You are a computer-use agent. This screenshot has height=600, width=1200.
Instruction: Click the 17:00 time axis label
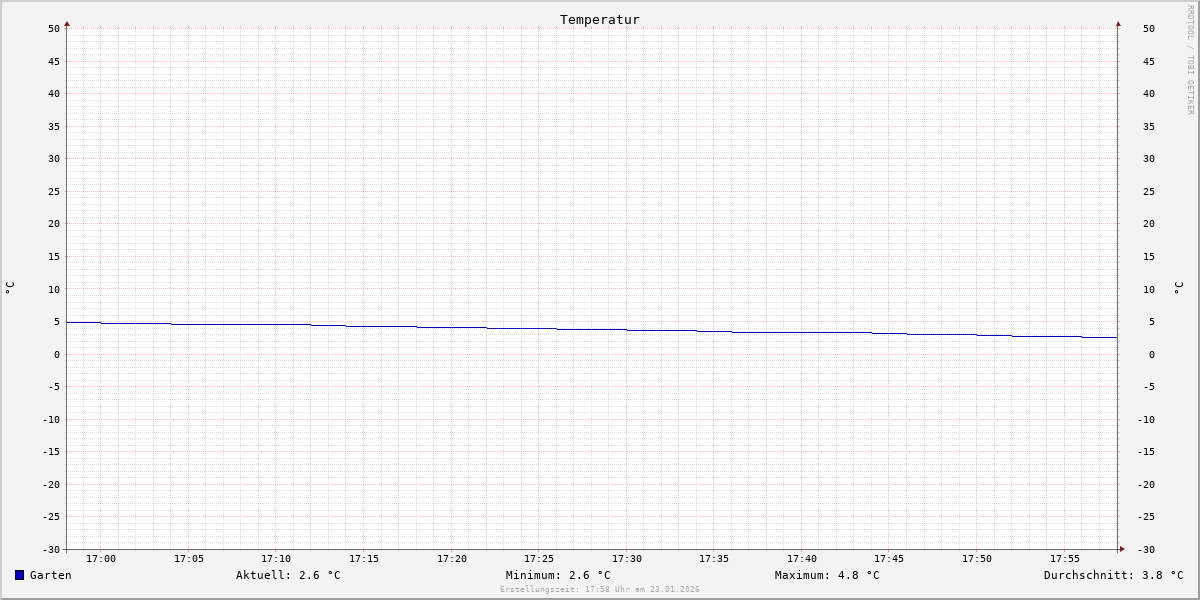pyautogui.click(x=101, y=558)
